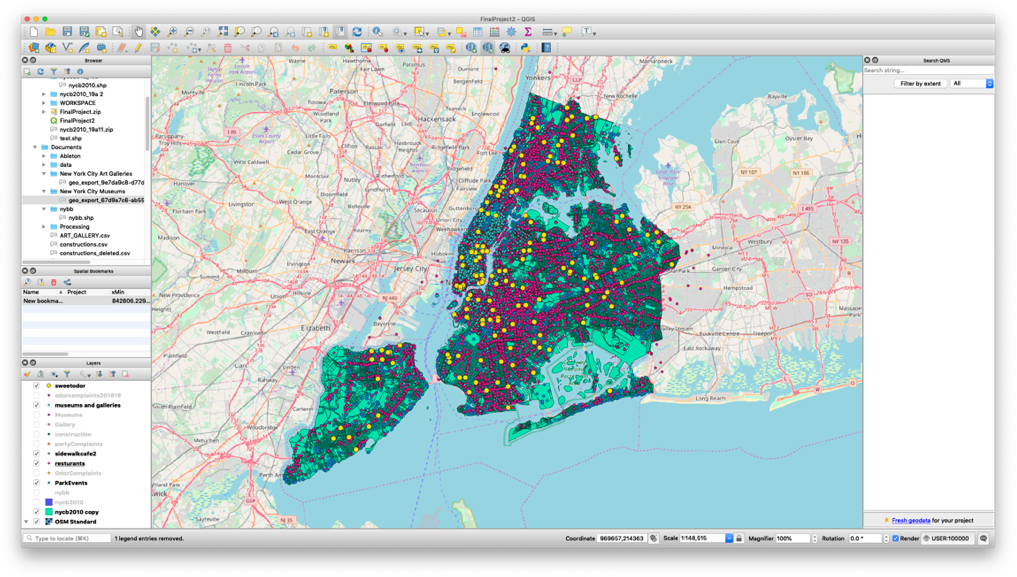Hide the sweetodor layer
1017x577 pixels.
[36, 386]
